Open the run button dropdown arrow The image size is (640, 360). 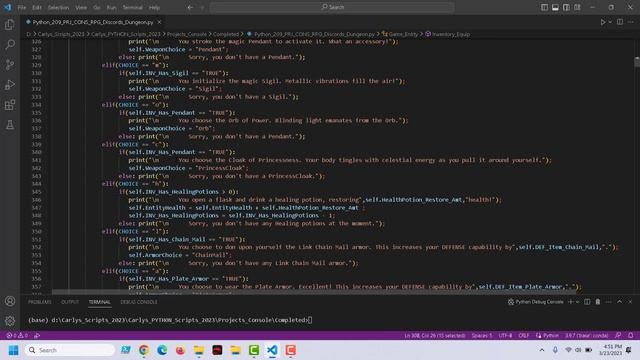[610, 22]
